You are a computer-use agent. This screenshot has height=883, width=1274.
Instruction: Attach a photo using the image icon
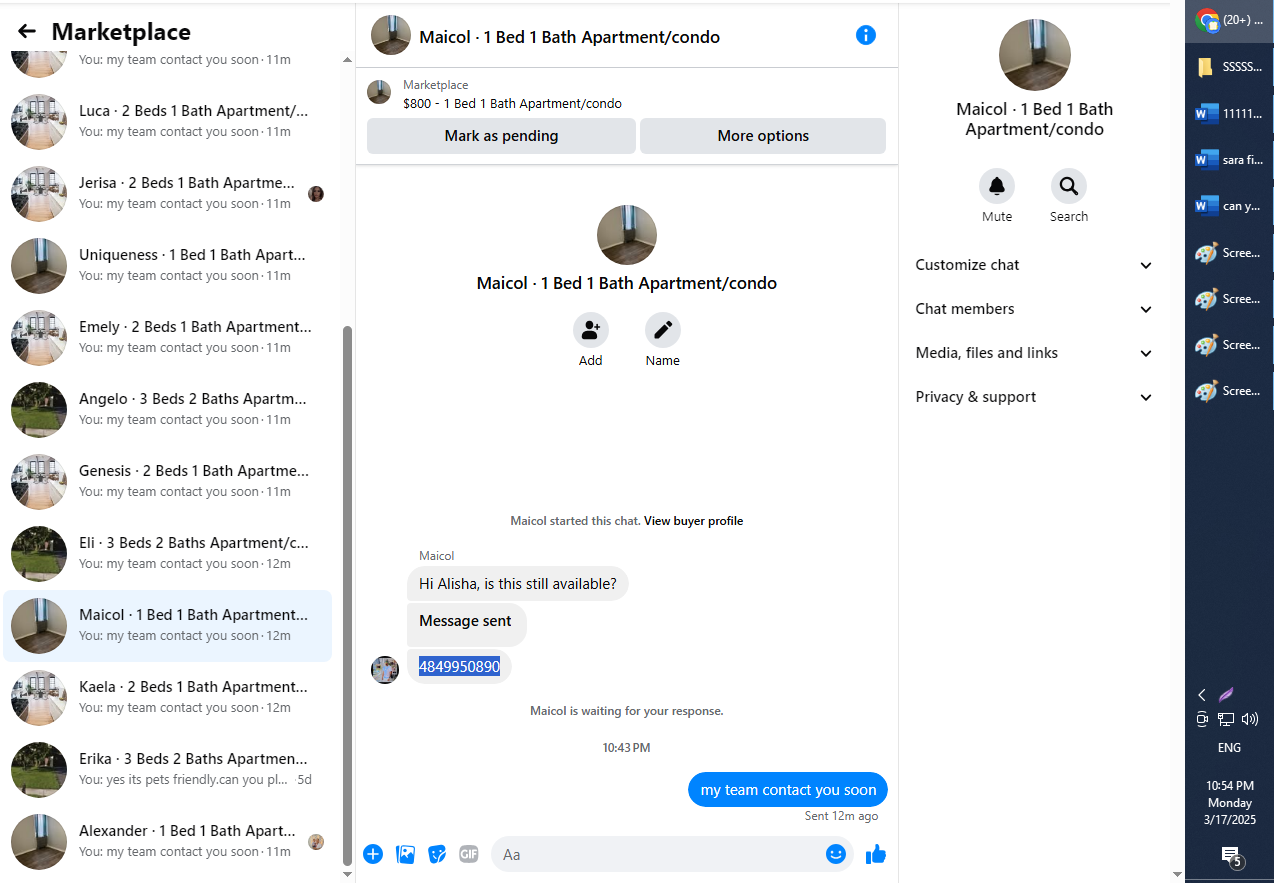(405, 854)
